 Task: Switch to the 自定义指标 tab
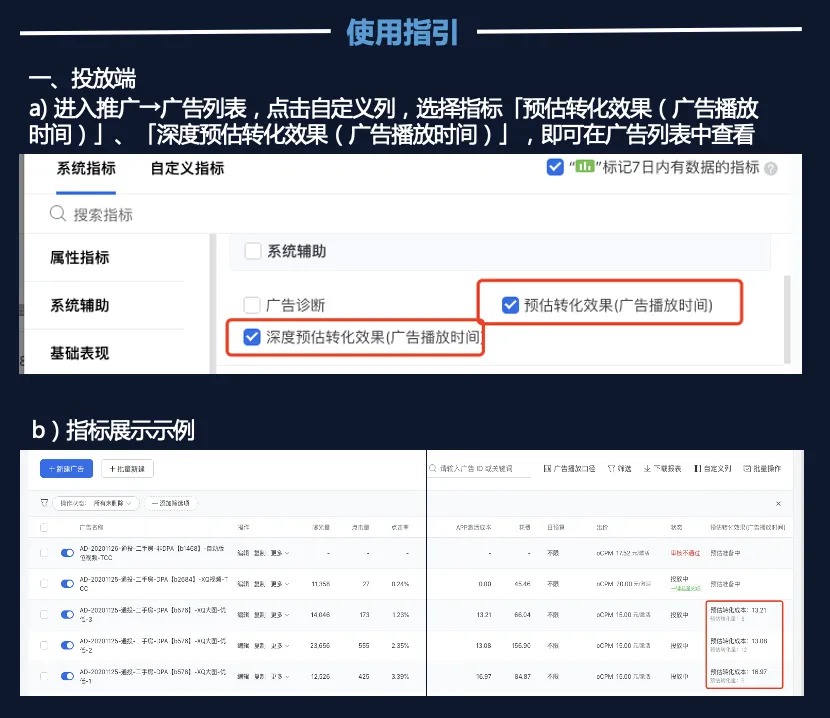(x=187, y=168)
